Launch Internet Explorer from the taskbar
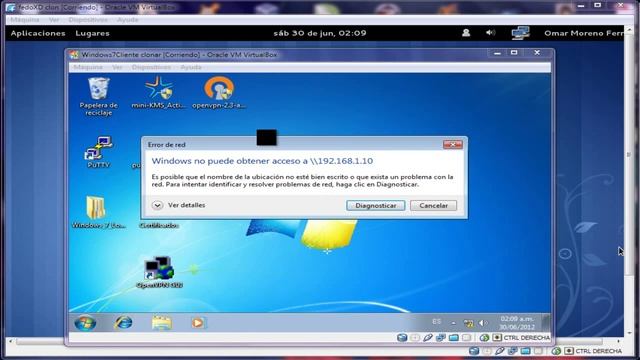 pos(123,322)
